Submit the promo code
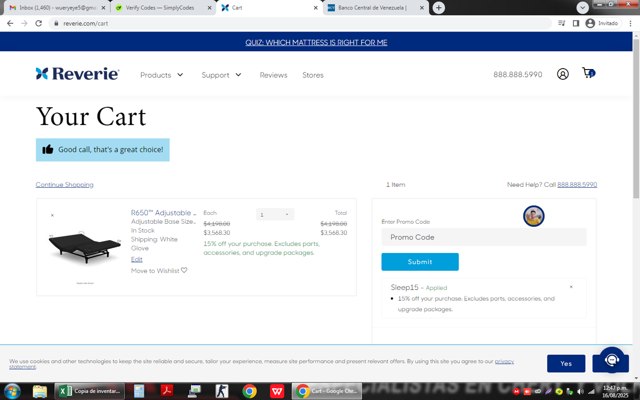 (420, 262)
